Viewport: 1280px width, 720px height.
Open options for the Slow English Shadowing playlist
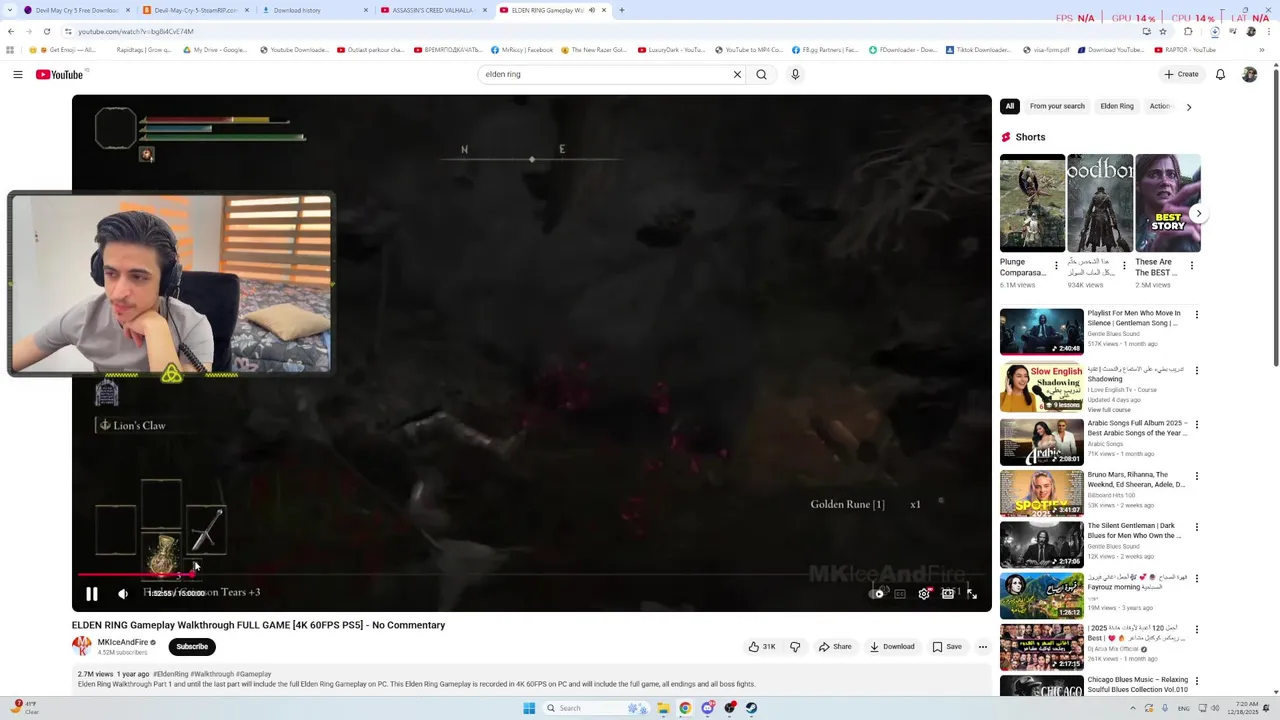(x=1196, y=371)
